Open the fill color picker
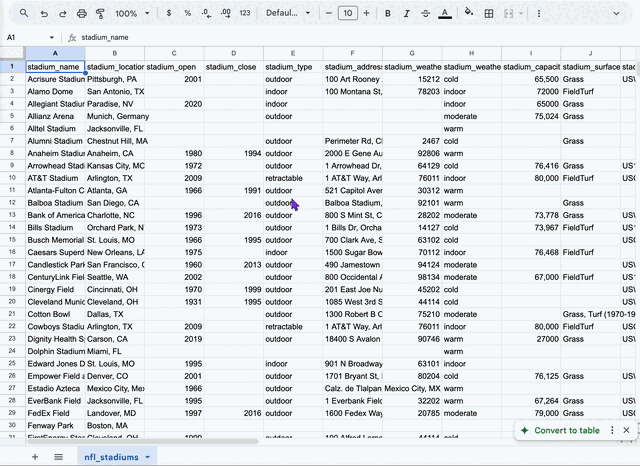Screen dimensions: 640x466 (x=469, y=13)
